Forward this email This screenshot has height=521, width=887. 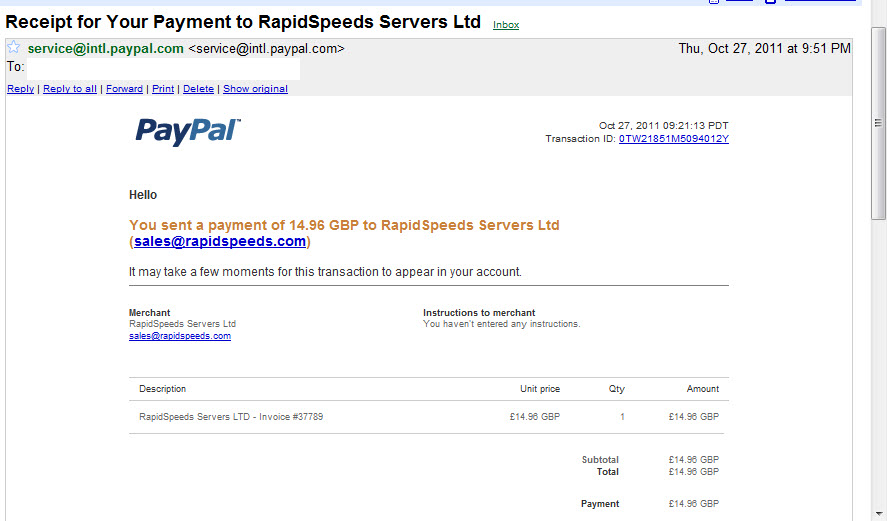click(x=124, y=89)
